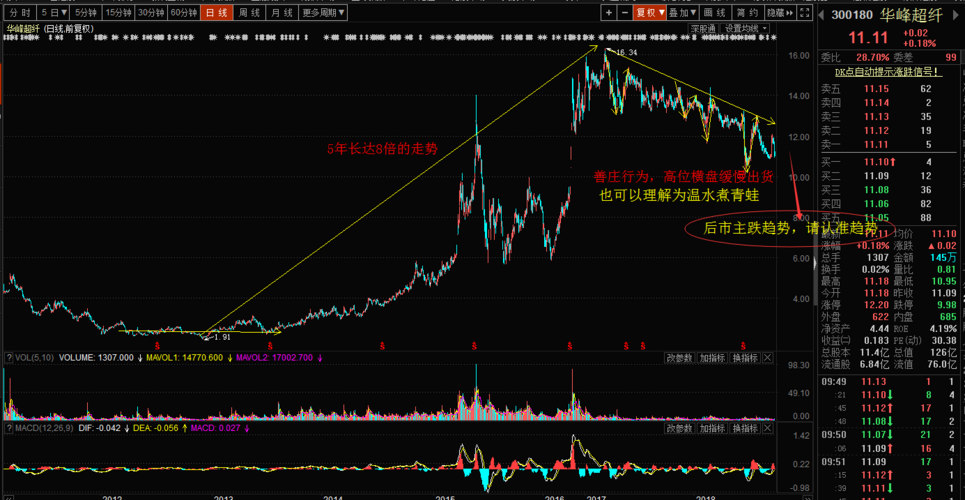This screenshot has width=965, height=500.
Task: Open the 叠加 overlay dropdown
Action: click(683, 13)
